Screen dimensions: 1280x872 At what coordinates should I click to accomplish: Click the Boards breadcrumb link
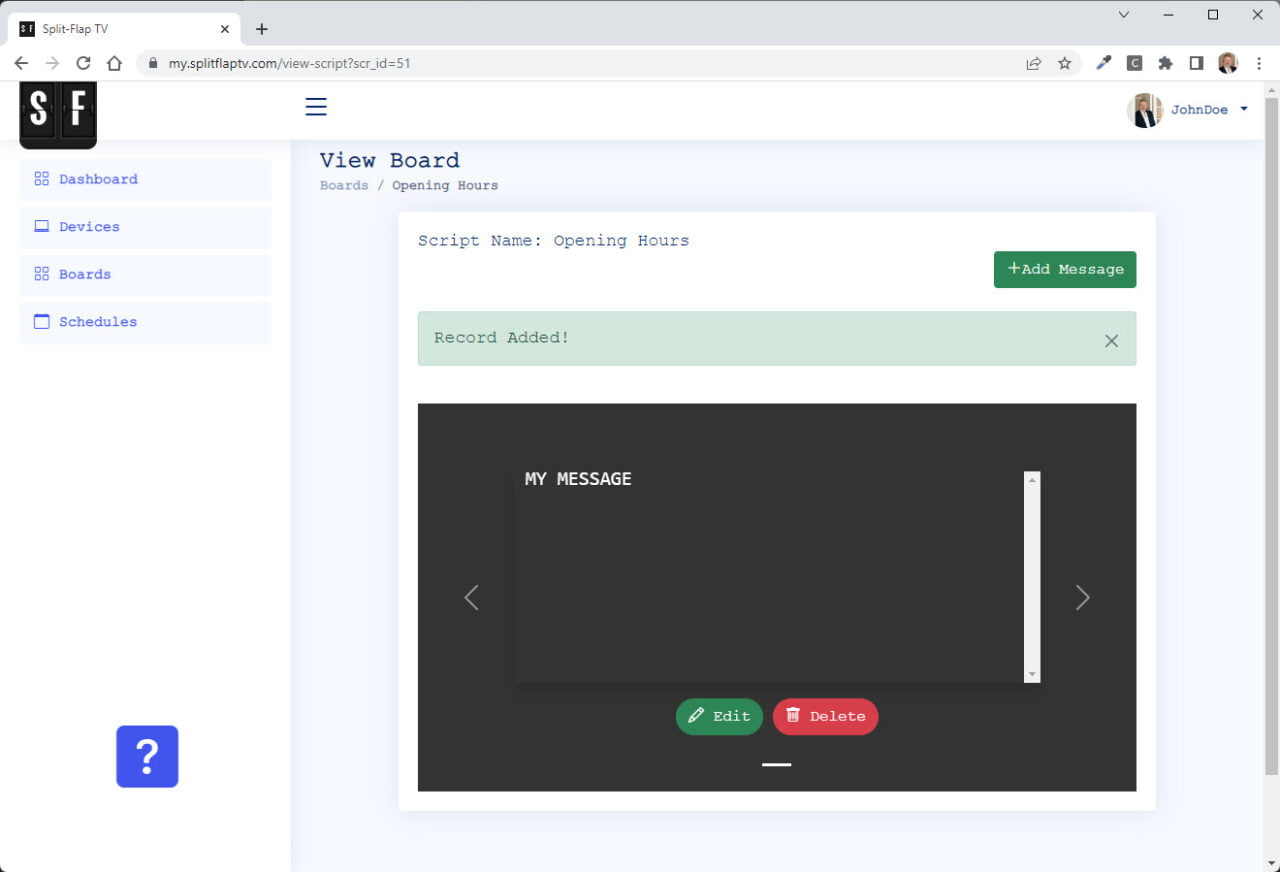tap(344, 186)
